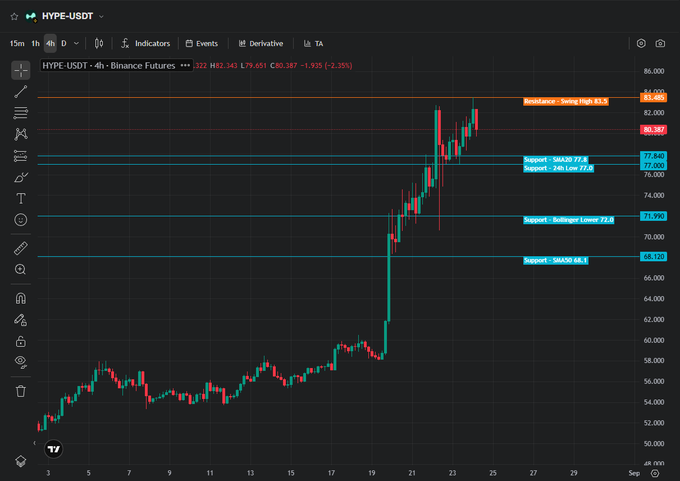680x481 pixels.
Task: Open time axis settings gear icon
Action: click(x=655, y=473)
